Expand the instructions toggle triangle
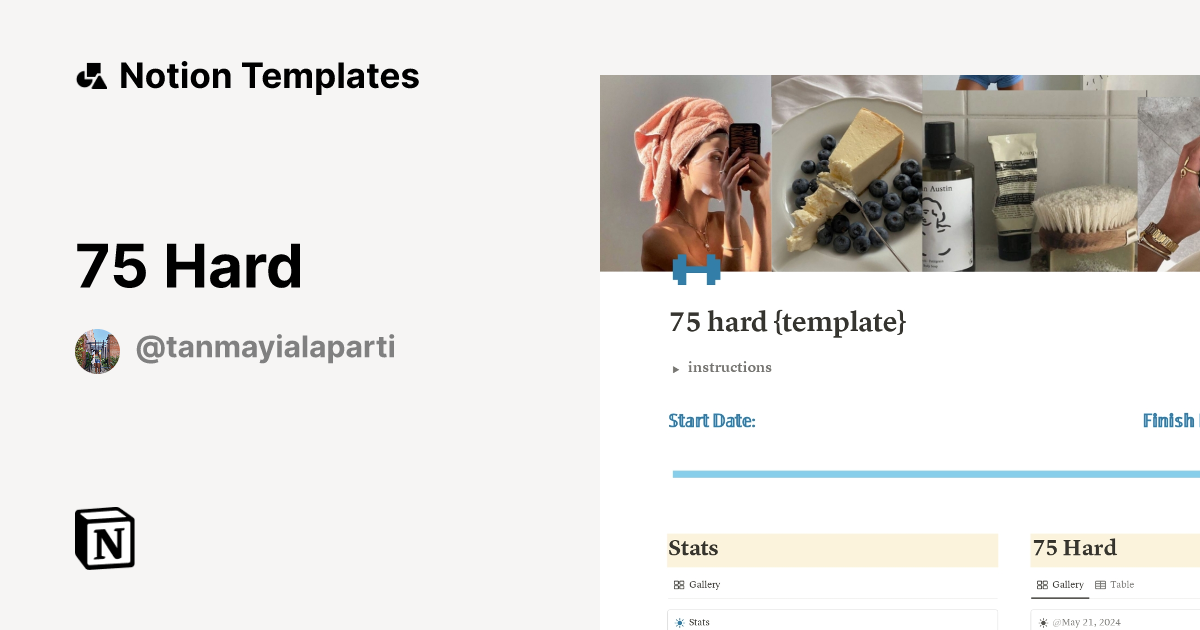 pos(676,369)
